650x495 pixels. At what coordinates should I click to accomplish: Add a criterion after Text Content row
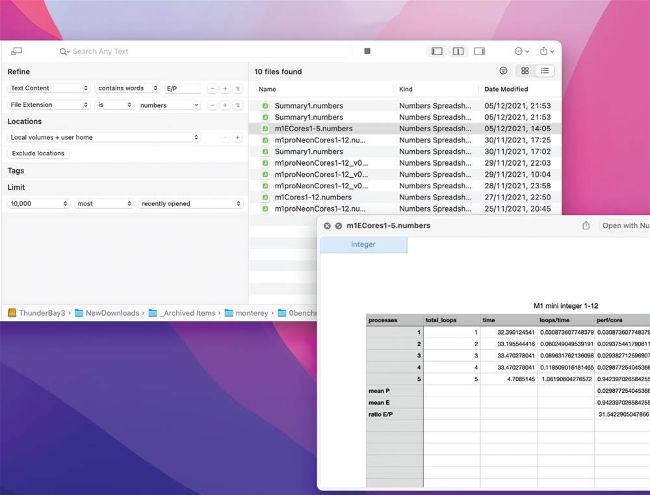[225, 88]
